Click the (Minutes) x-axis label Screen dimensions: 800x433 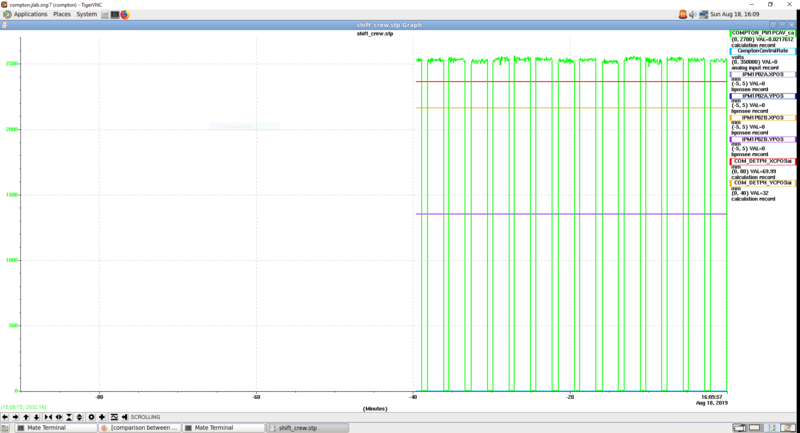click(x=375, y=409)
